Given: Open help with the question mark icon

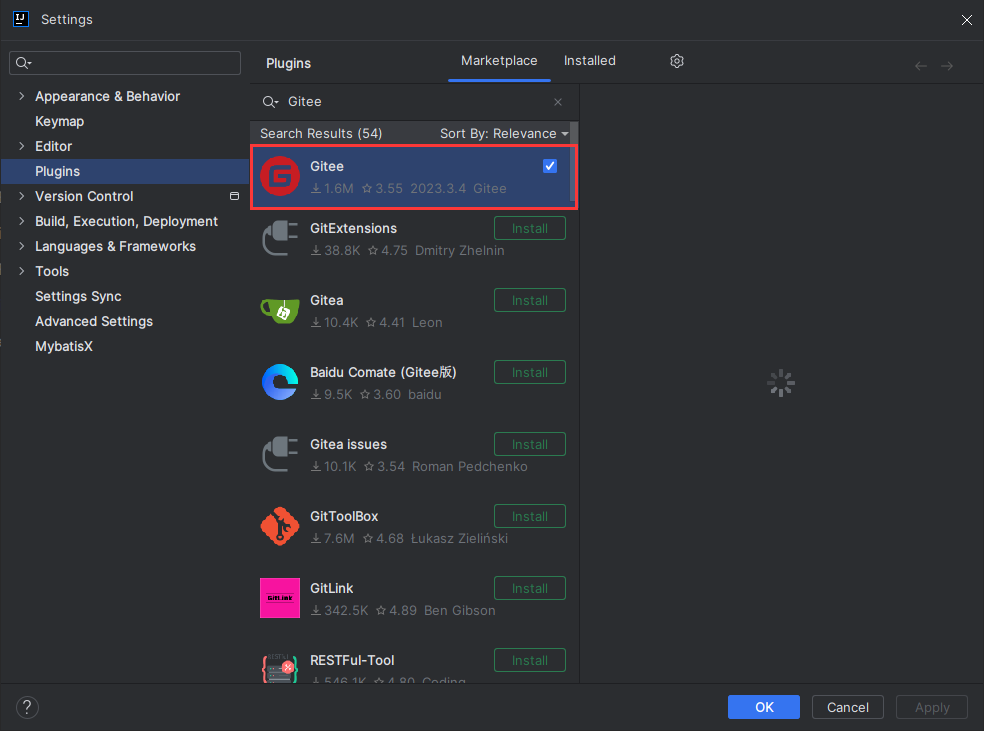Looking at the screenshot, I should tap(27, 707).
